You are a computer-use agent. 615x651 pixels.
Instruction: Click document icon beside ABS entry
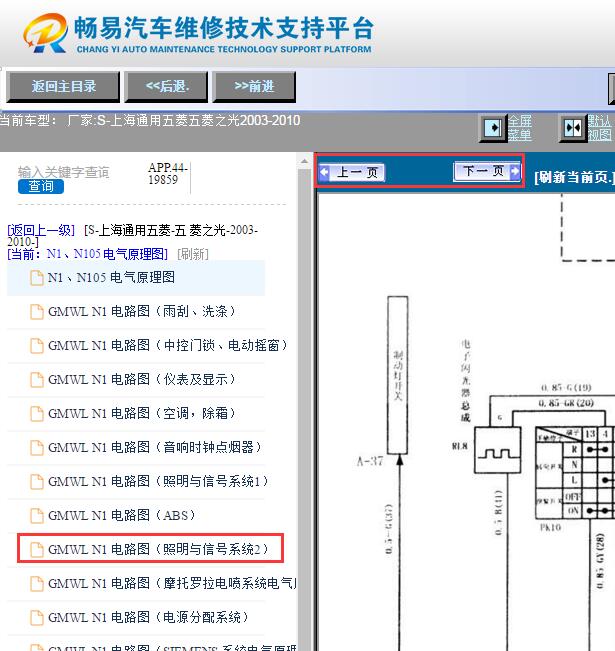(x=37, y=516)
